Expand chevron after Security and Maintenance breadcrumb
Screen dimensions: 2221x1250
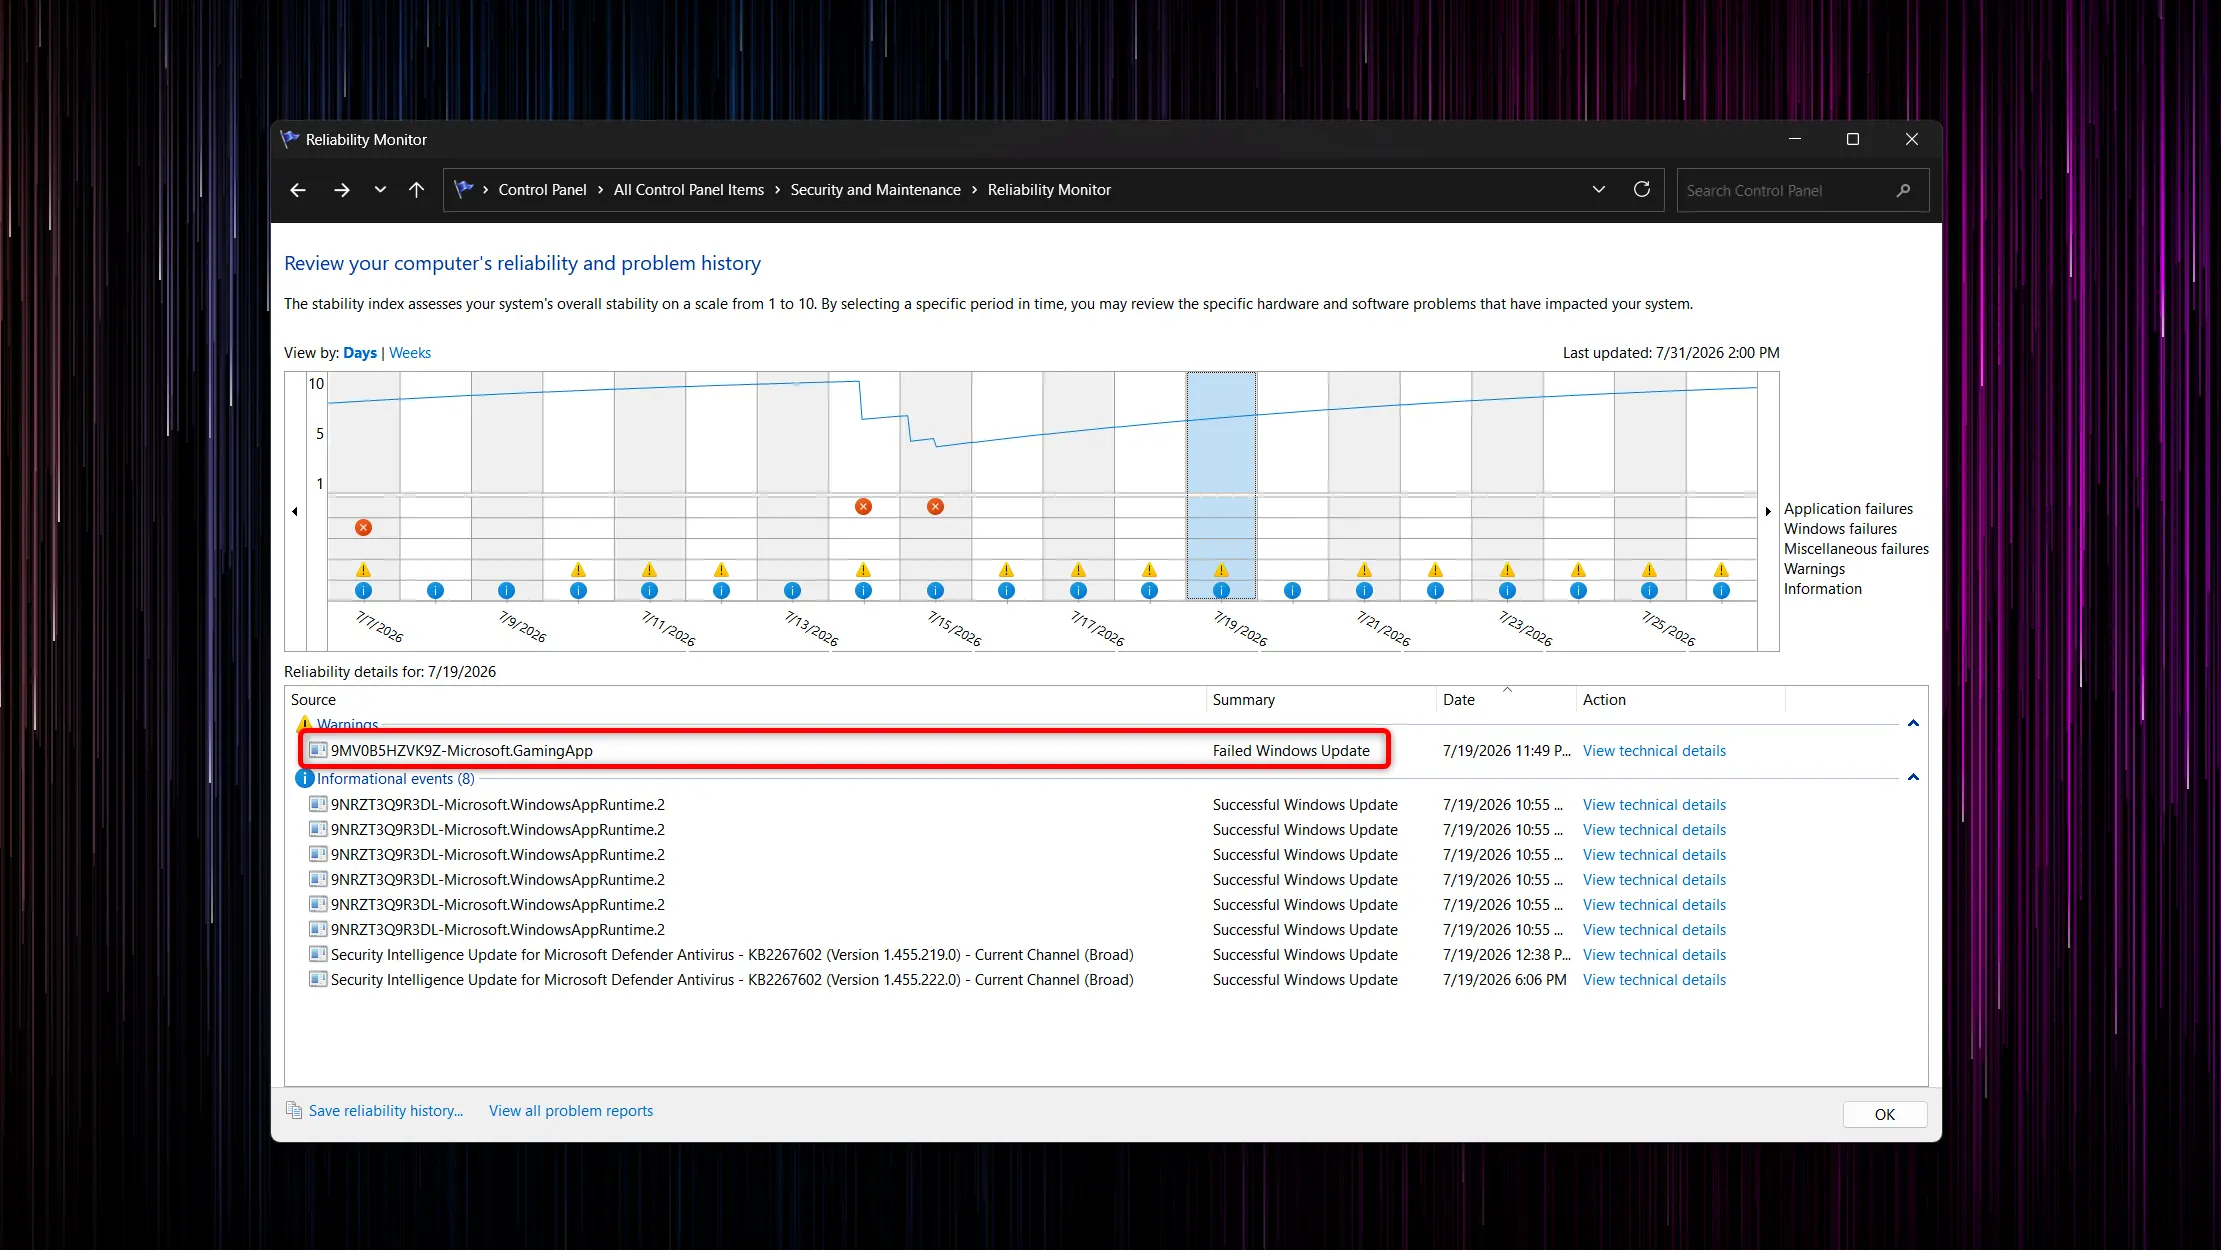coord(974,190)
